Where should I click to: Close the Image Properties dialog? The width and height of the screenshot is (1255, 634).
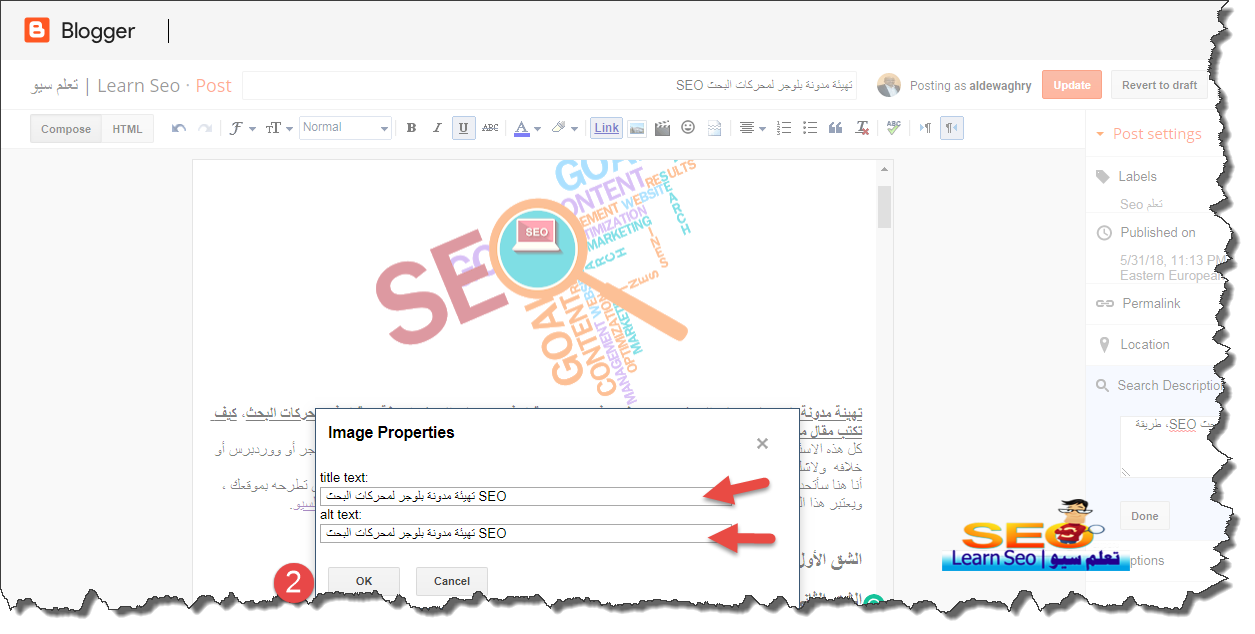tap(762, 443)
